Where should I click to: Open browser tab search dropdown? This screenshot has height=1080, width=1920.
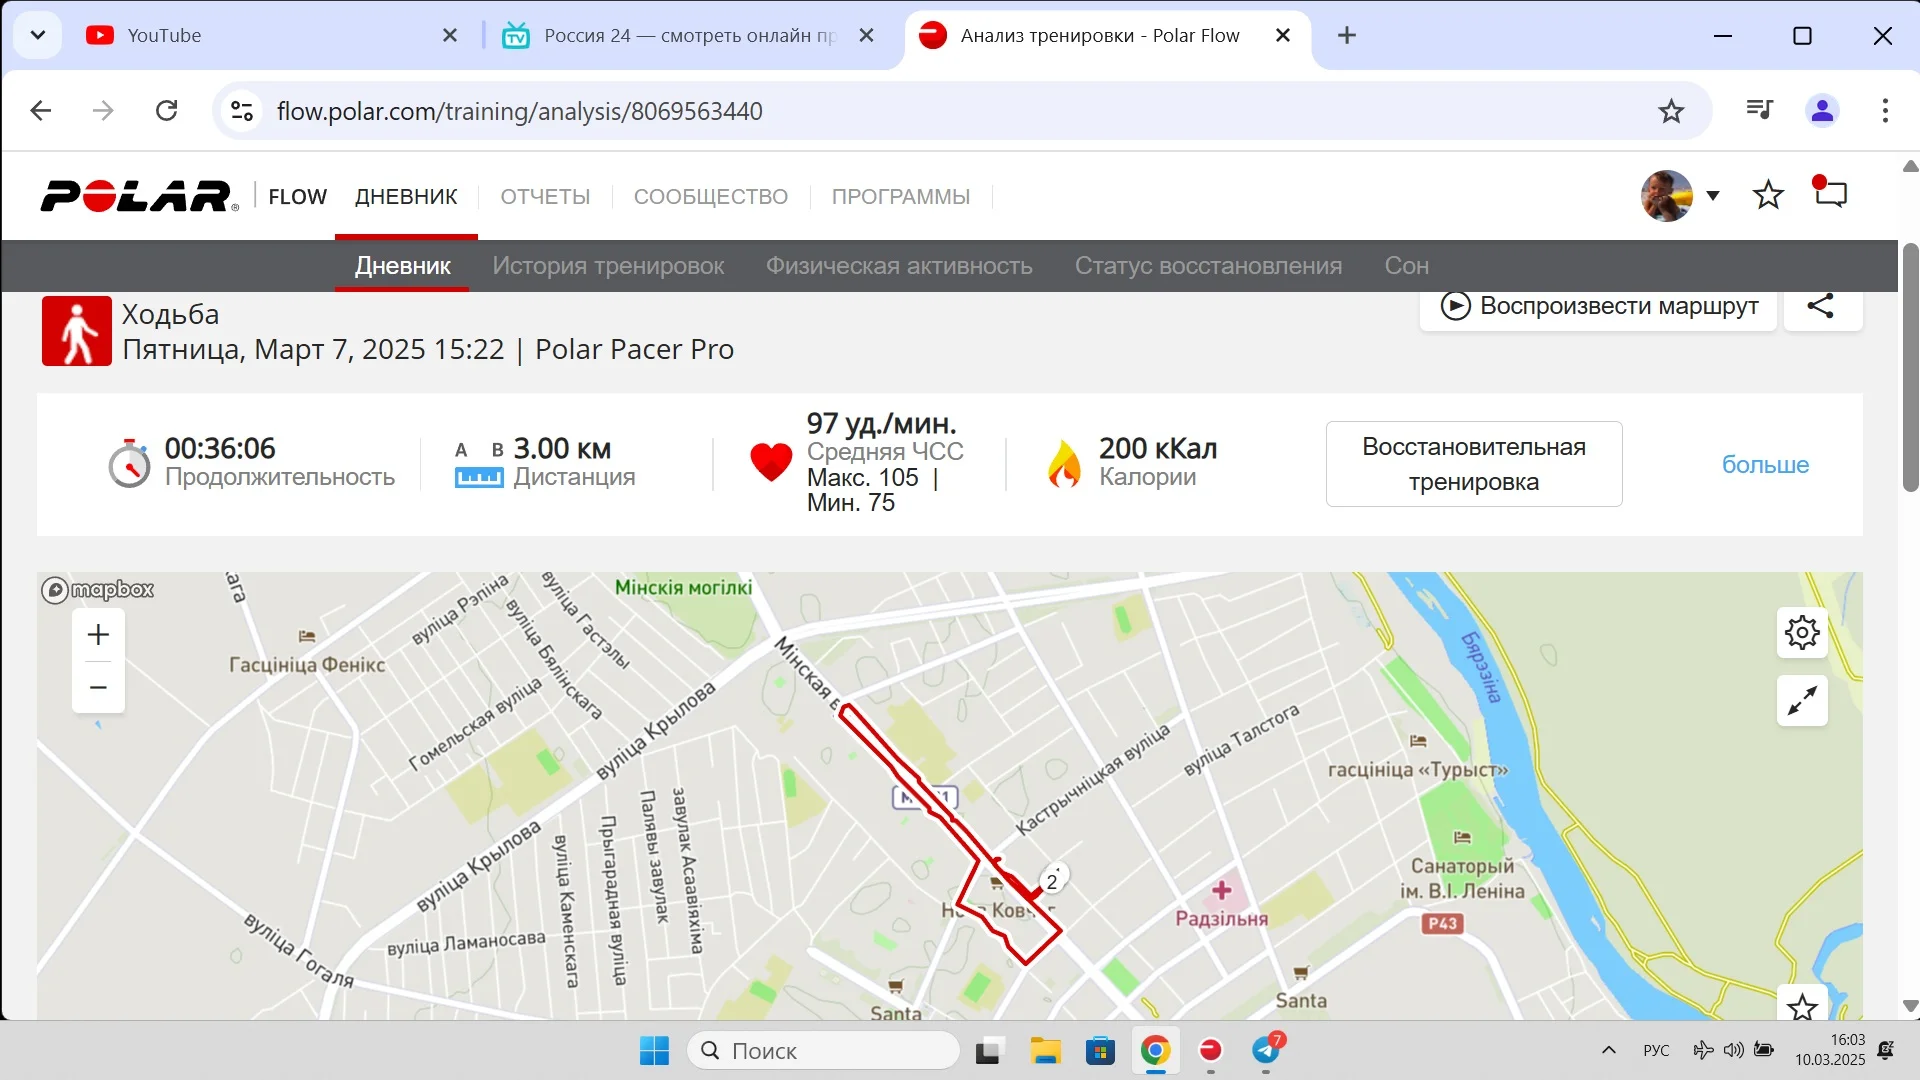coord(38,35)
